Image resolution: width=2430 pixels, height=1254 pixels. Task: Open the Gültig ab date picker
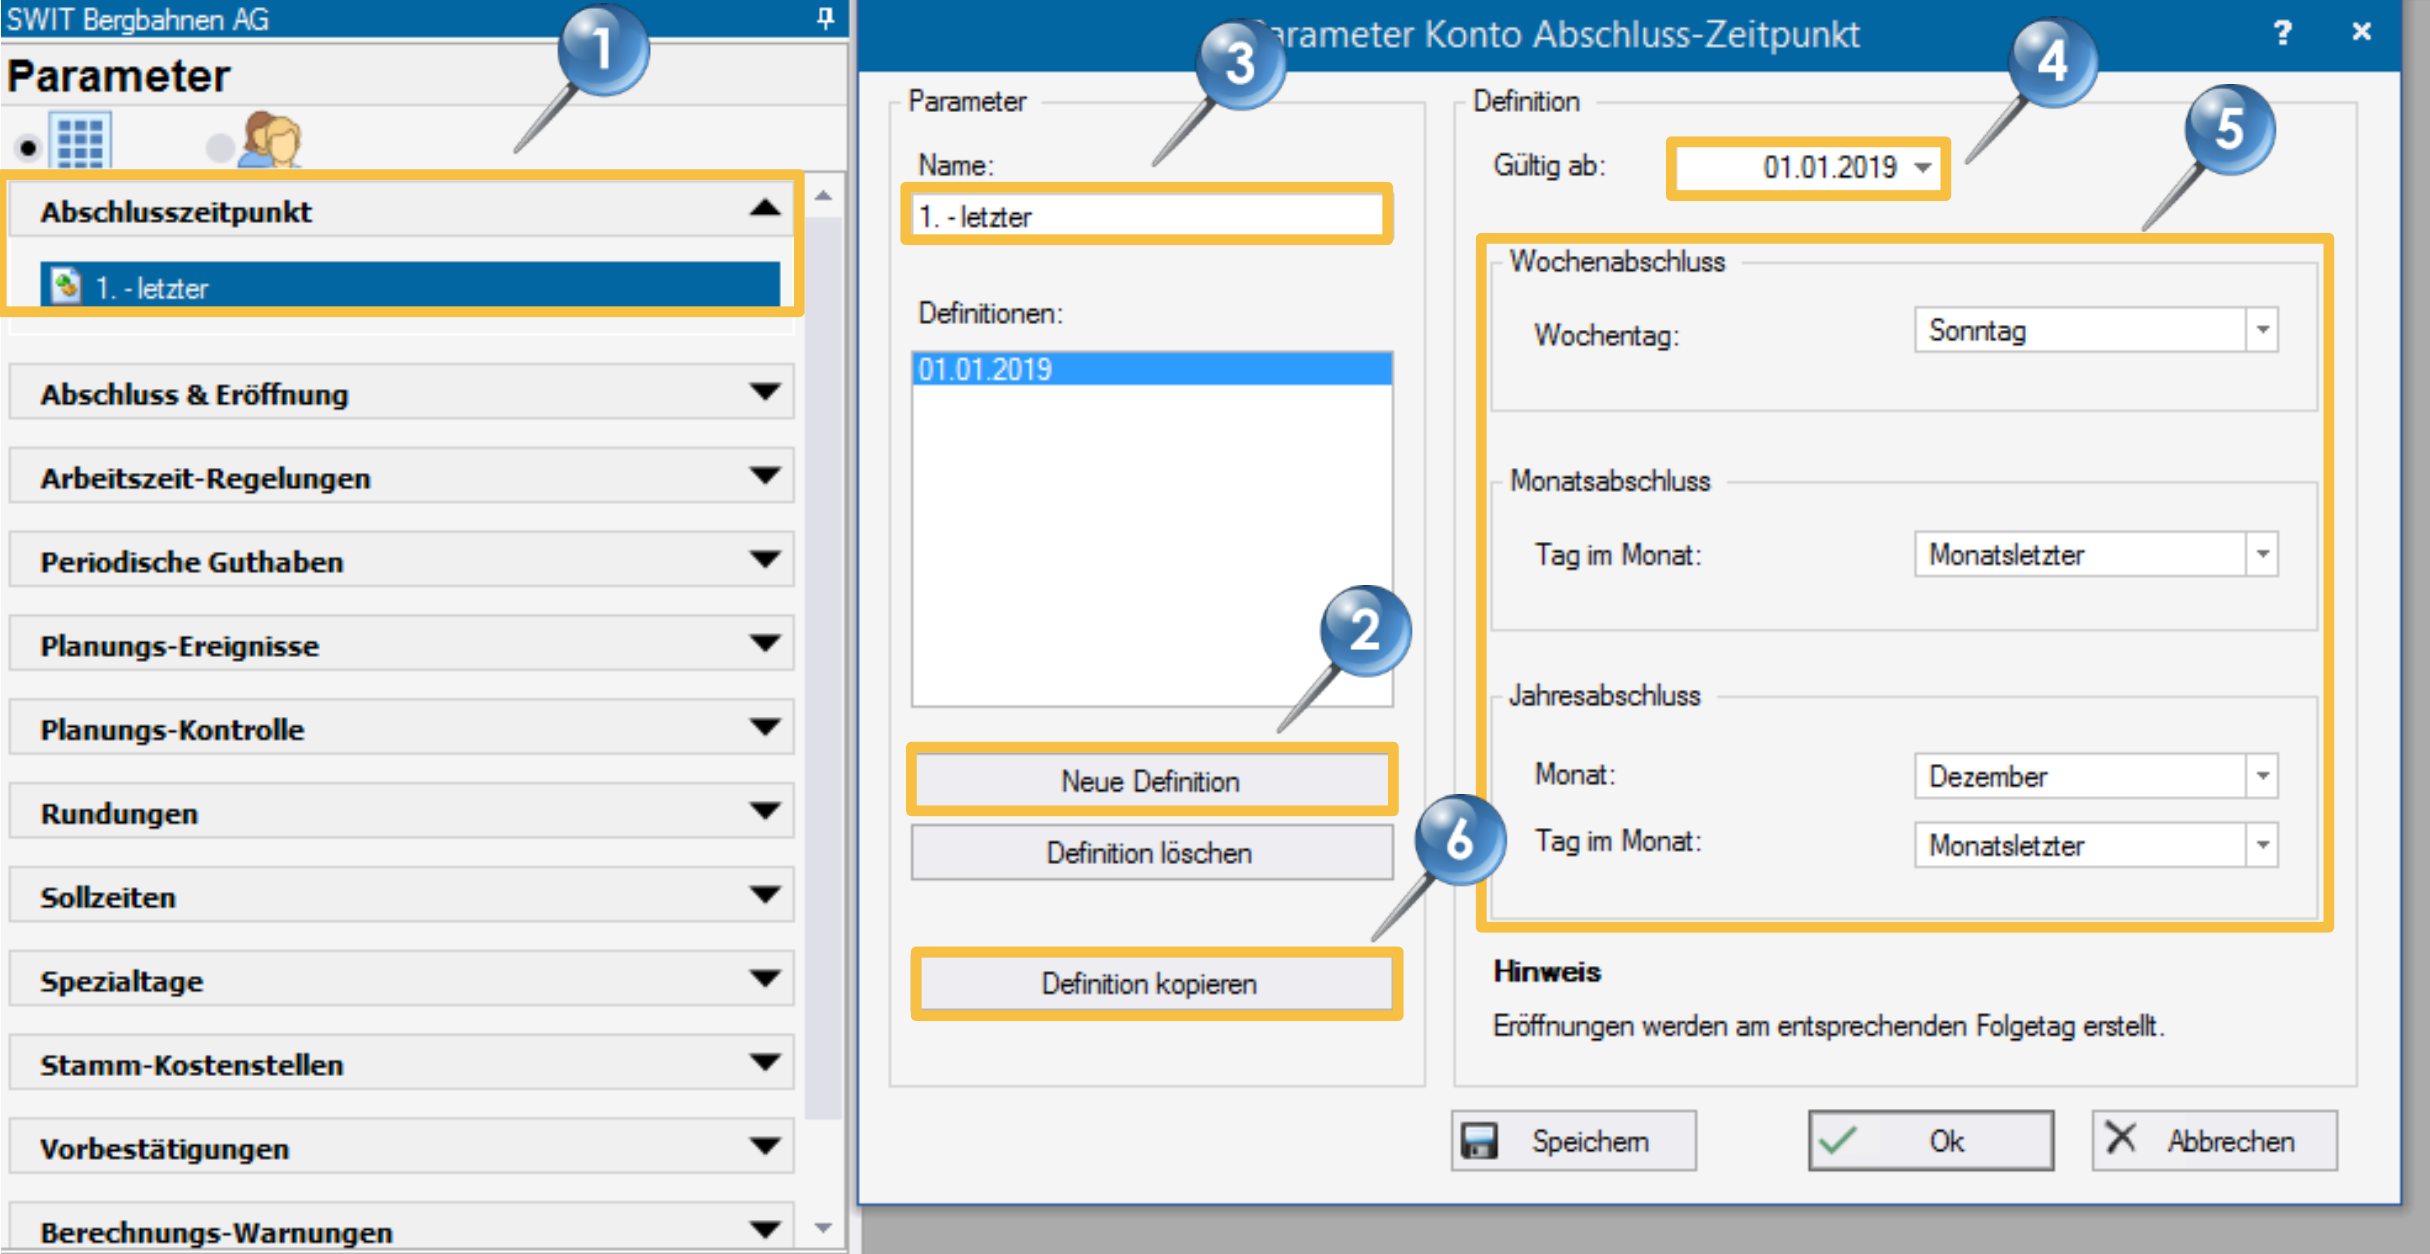coord(1923,168)
